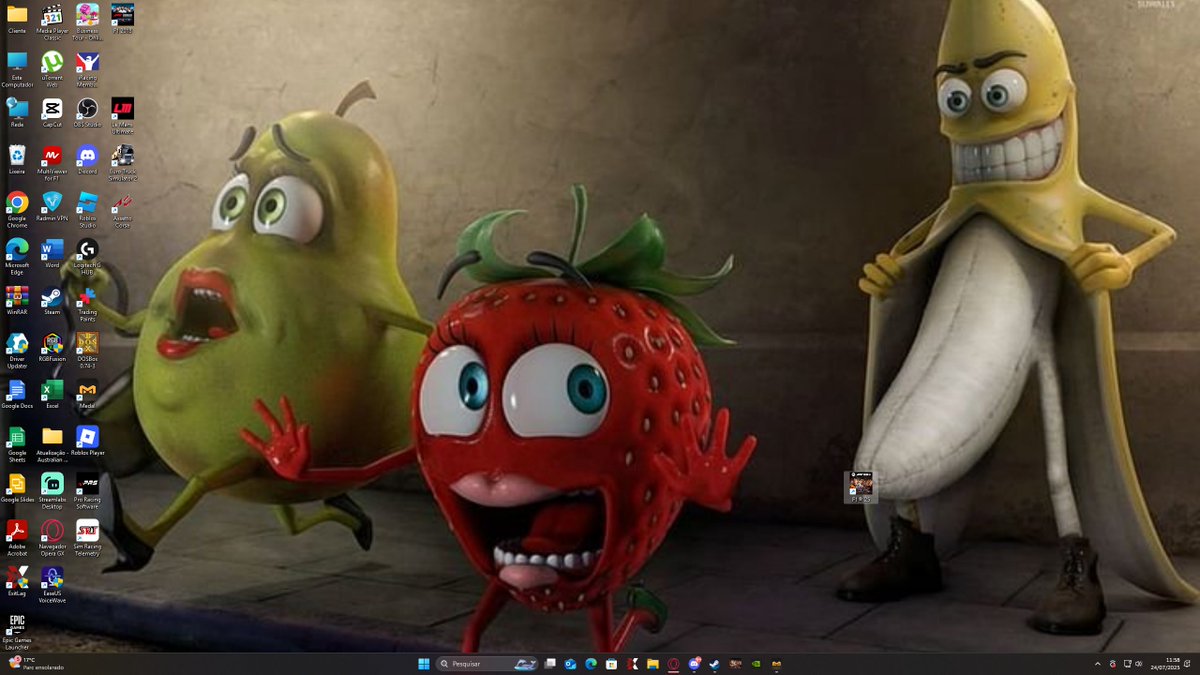The width and height of the screenshot is (1200, 675).
Task: Select the Google Chrome desktop shortcut
Action: click(17, 210)
